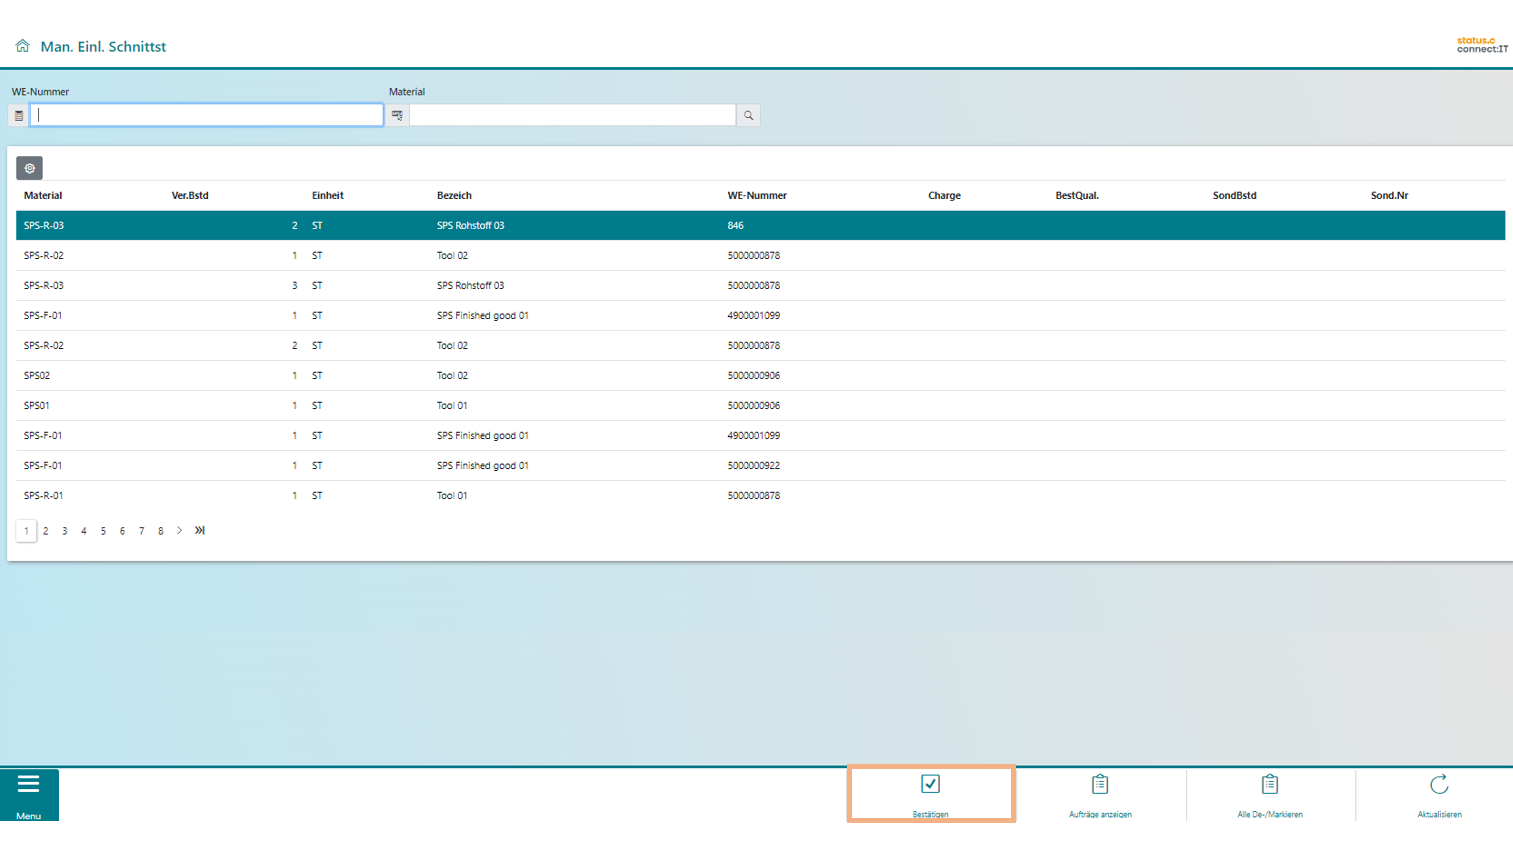Select the row with WE-Nummer 5000000922
This screenshot has height=850, width=1513.
coord(753,466)
